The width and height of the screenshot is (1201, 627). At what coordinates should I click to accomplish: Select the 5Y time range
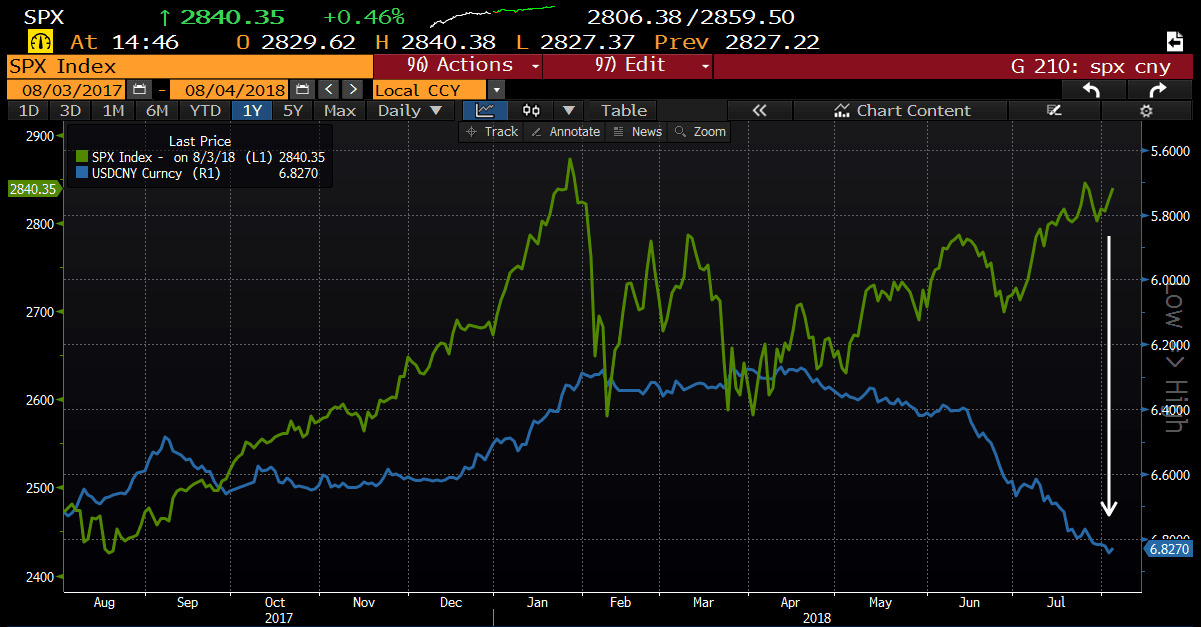point(292,111)
